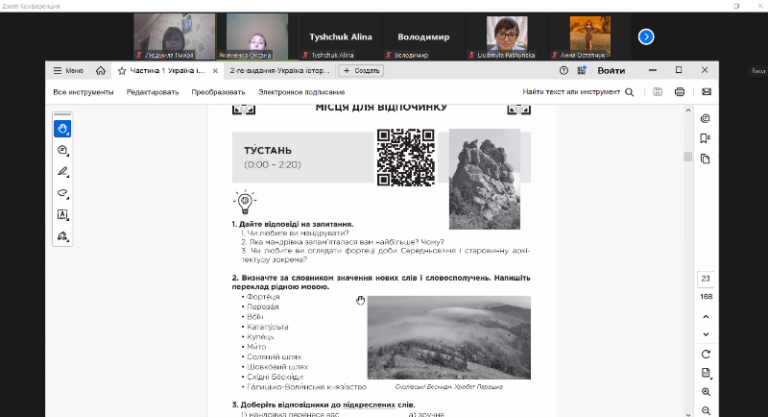The height and width of the screenshot is (417, 768).
Task: Choose the Highlight pen tool
Action: point(62,172)
